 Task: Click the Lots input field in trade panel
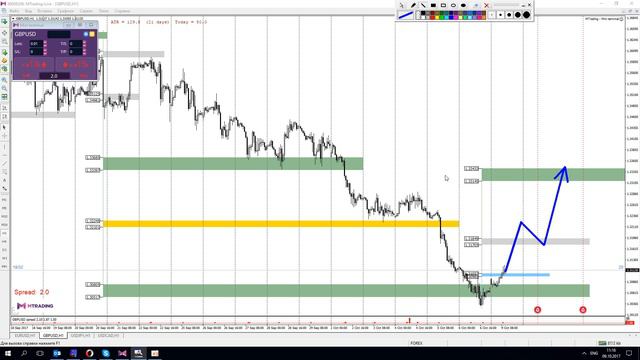(x=36, y=44)
